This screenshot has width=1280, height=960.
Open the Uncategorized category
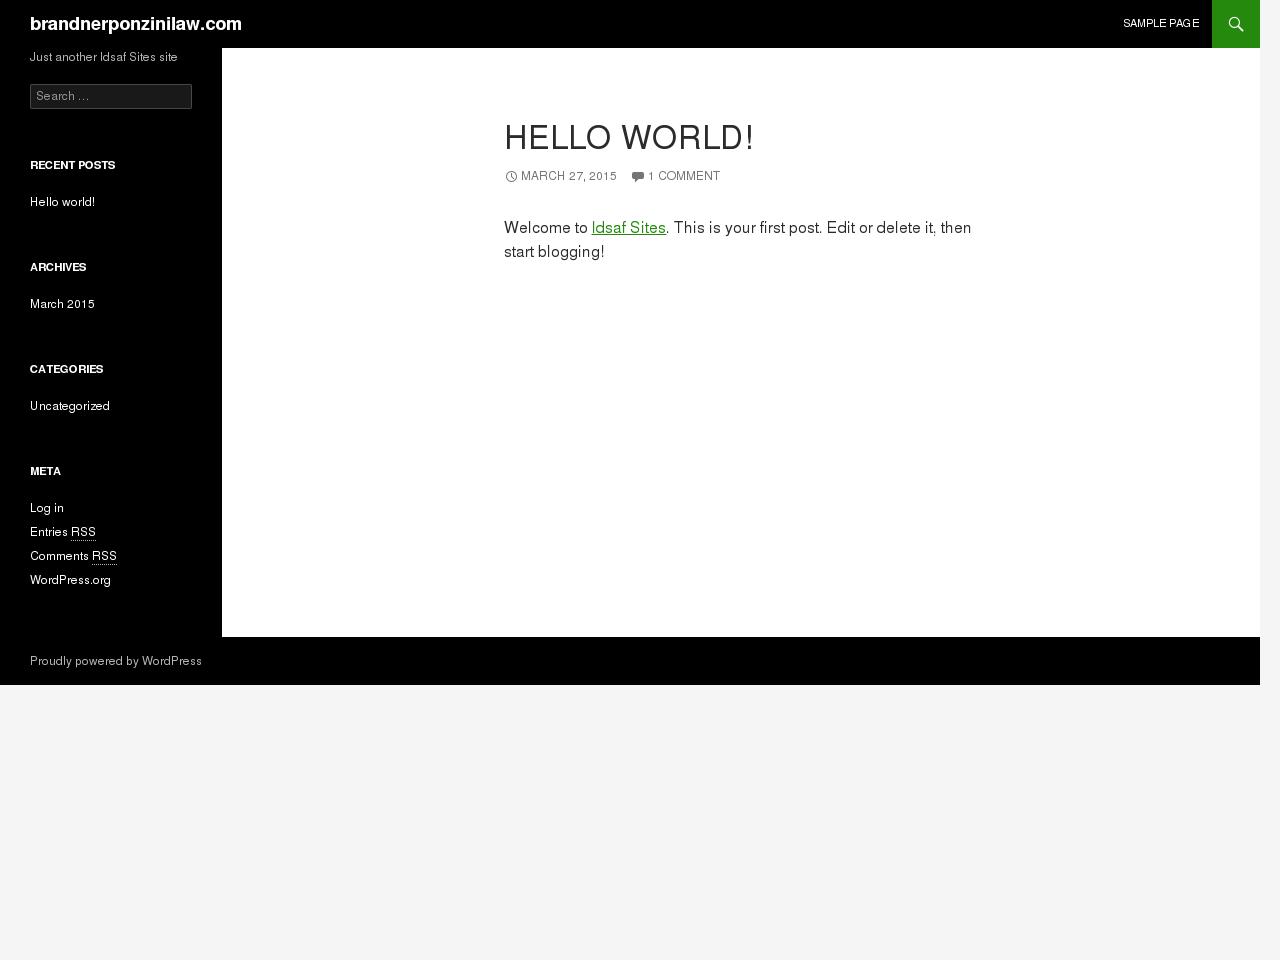click(x=70, y=406)
